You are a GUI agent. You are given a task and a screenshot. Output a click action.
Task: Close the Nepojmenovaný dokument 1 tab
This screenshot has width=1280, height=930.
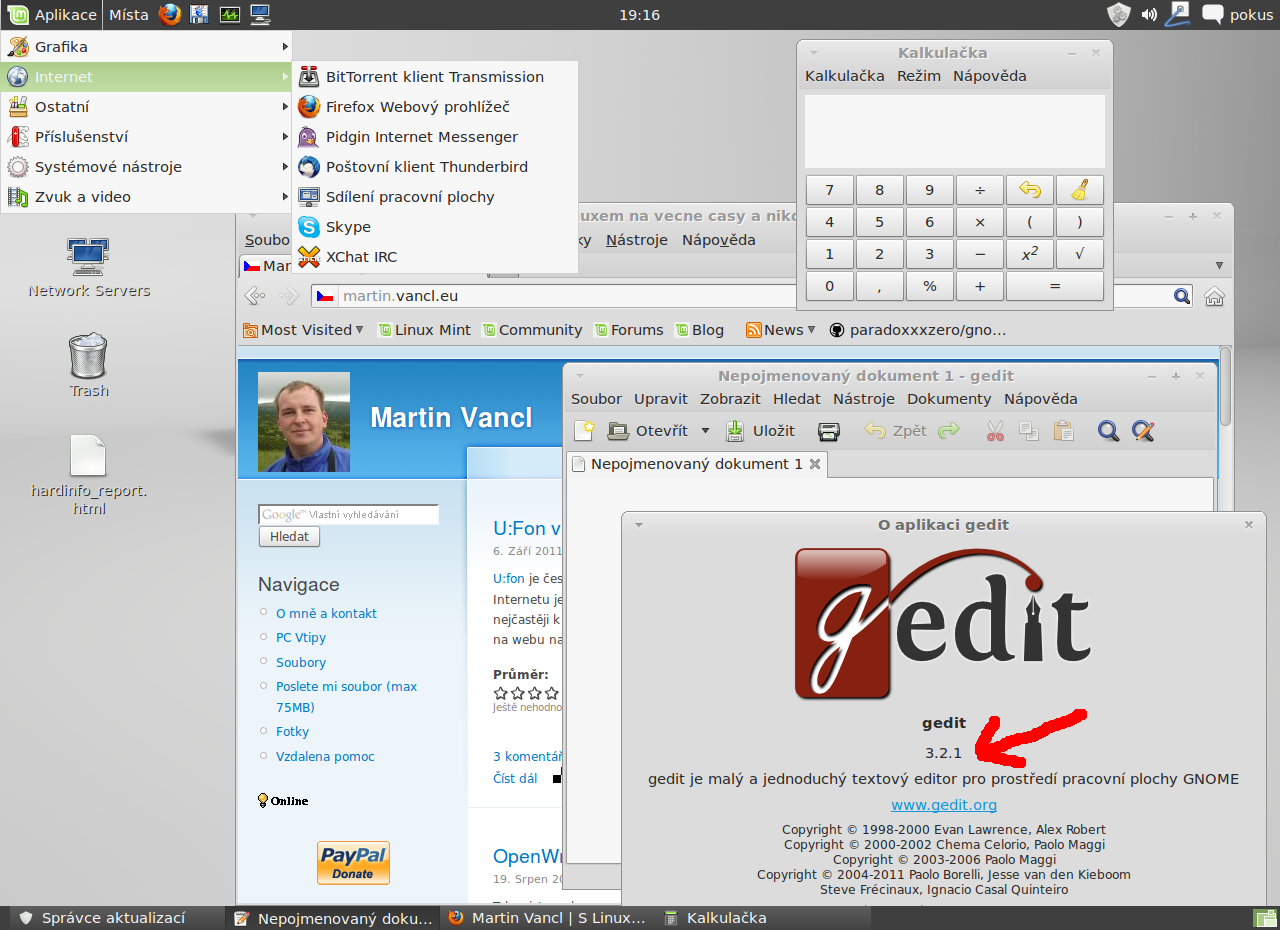click(x=815, y=464)
